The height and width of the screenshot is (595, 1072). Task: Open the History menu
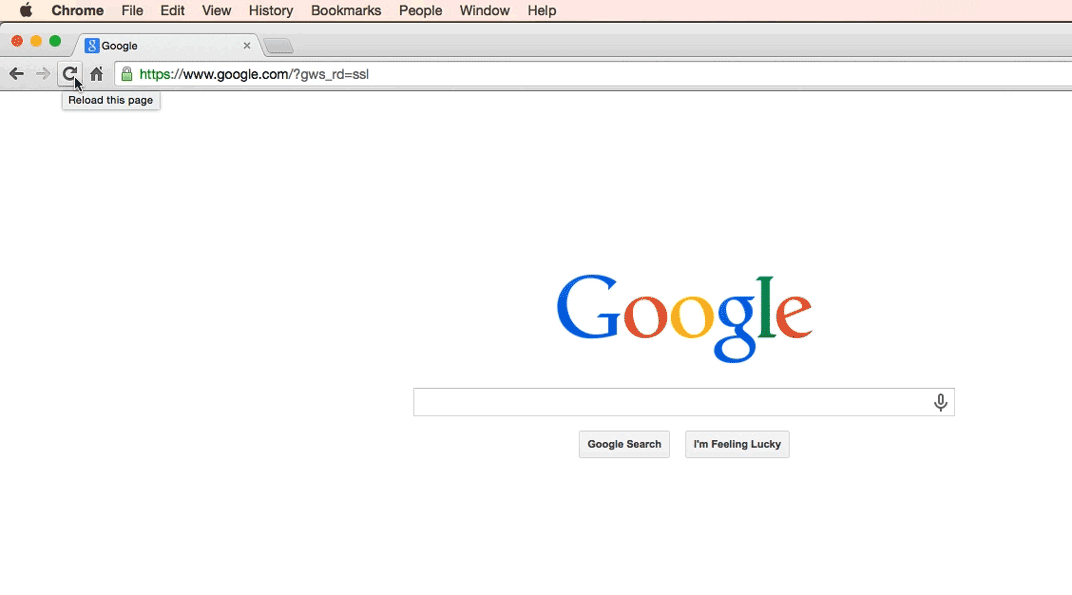point(271,10)
